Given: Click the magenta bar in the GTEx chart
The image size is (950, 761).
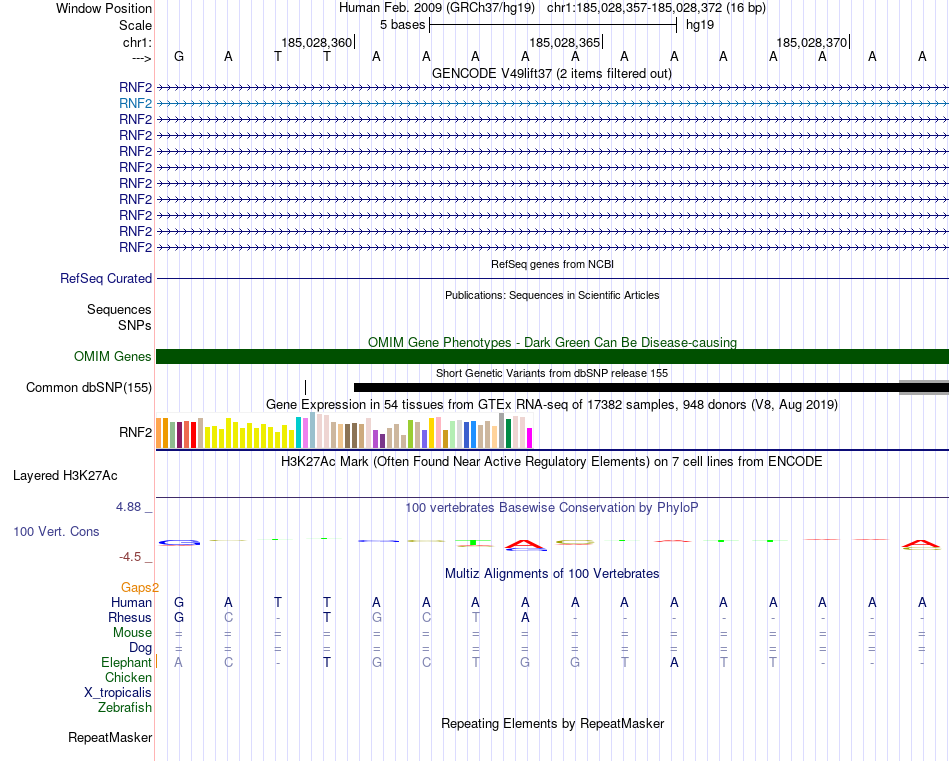Looking at the screenshot, I should [530, 438].
